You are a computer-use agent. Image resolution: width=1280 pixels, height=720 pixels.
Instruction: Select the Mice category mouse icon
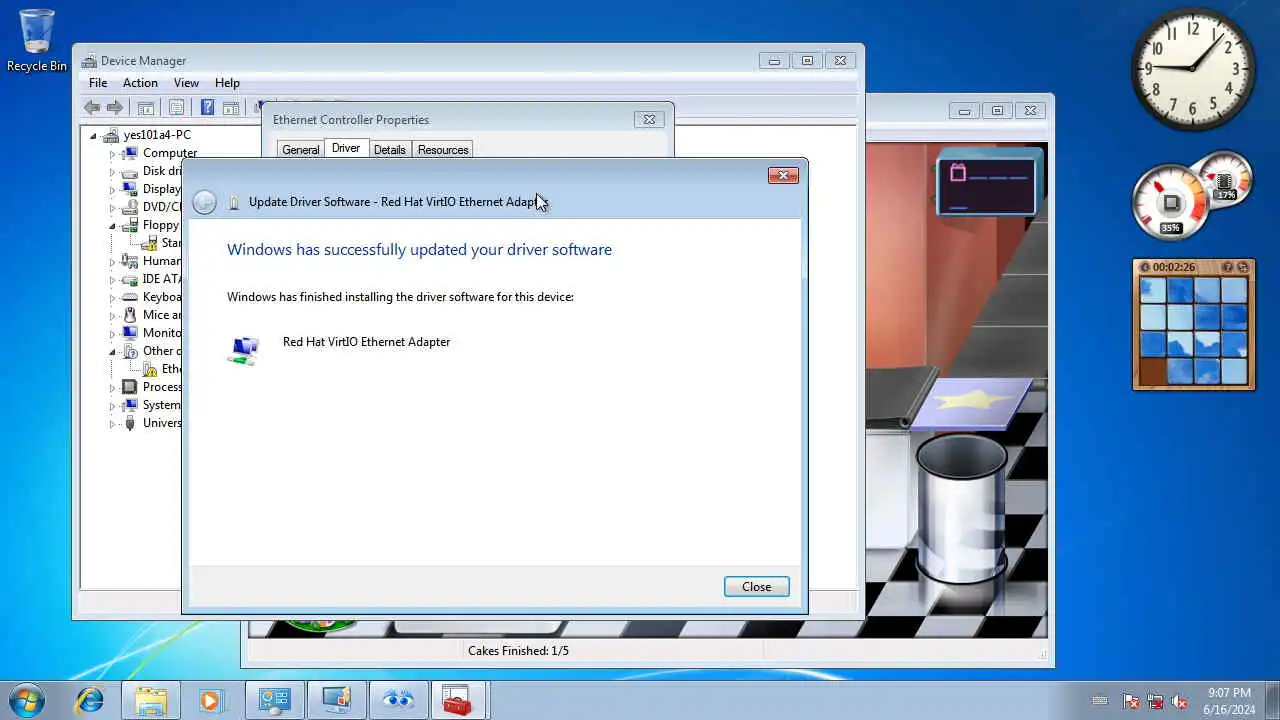129,315
